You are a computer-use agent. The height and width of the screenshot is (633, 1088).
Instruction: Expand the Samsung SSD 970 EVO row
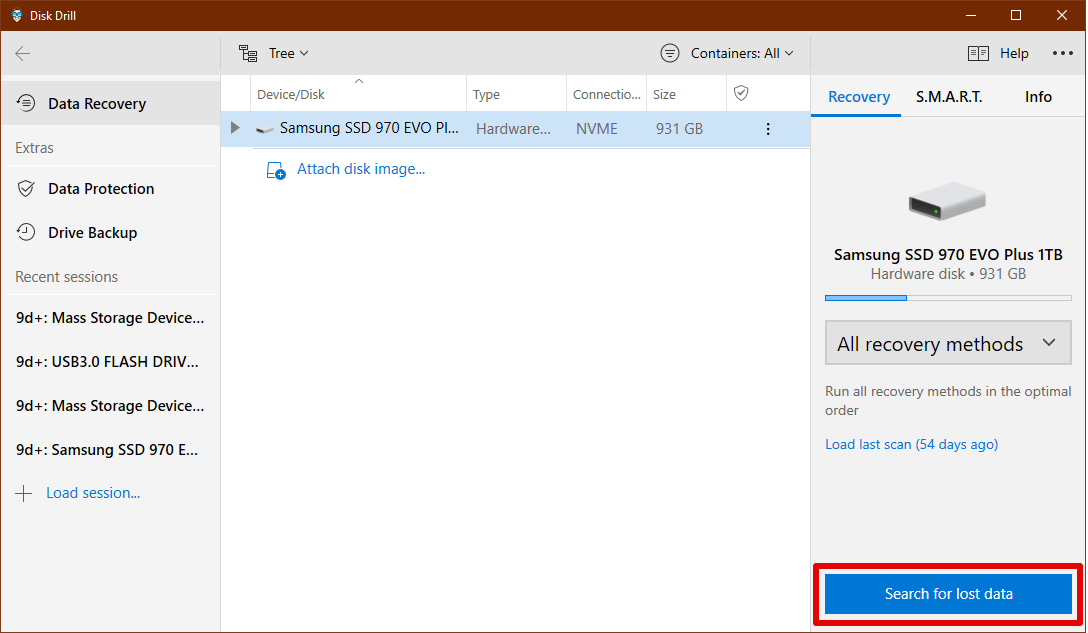click(234, 128)
